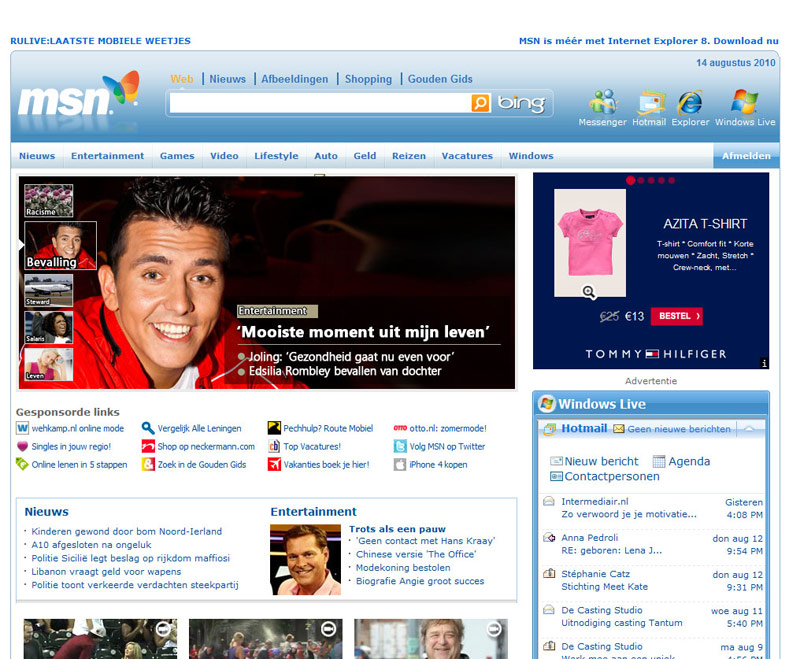
Task: Click the Afmelden sign-out button
Action: tap(746, 156)
